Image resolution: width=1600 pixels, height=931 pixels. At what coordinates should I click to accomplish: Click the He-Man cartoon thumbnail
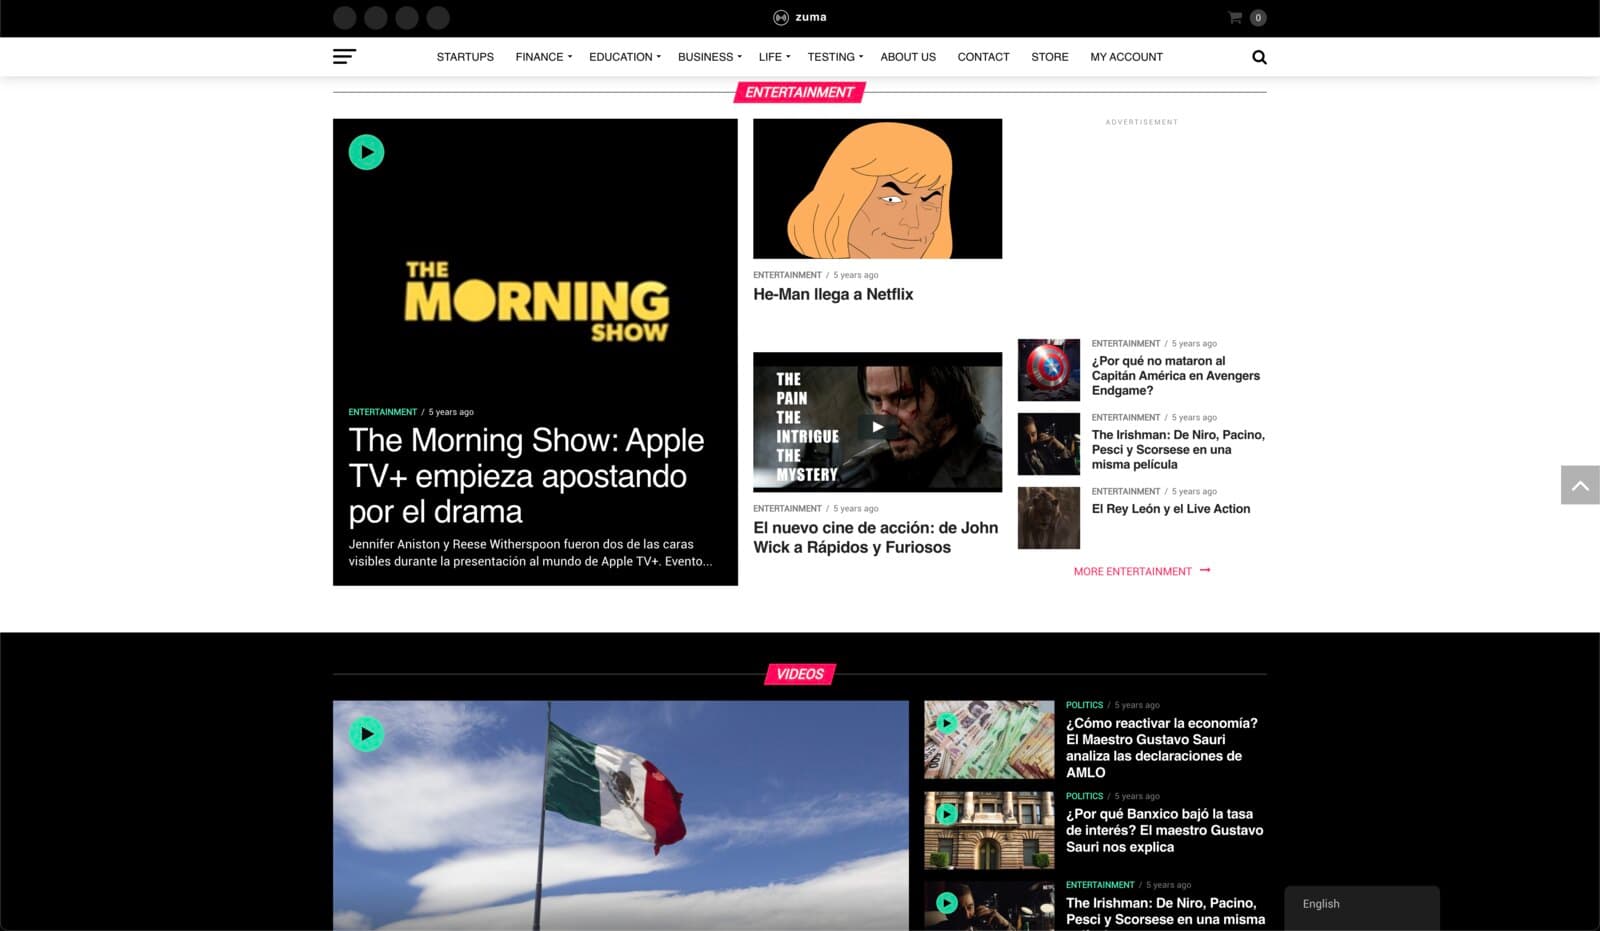click(877, 189)
